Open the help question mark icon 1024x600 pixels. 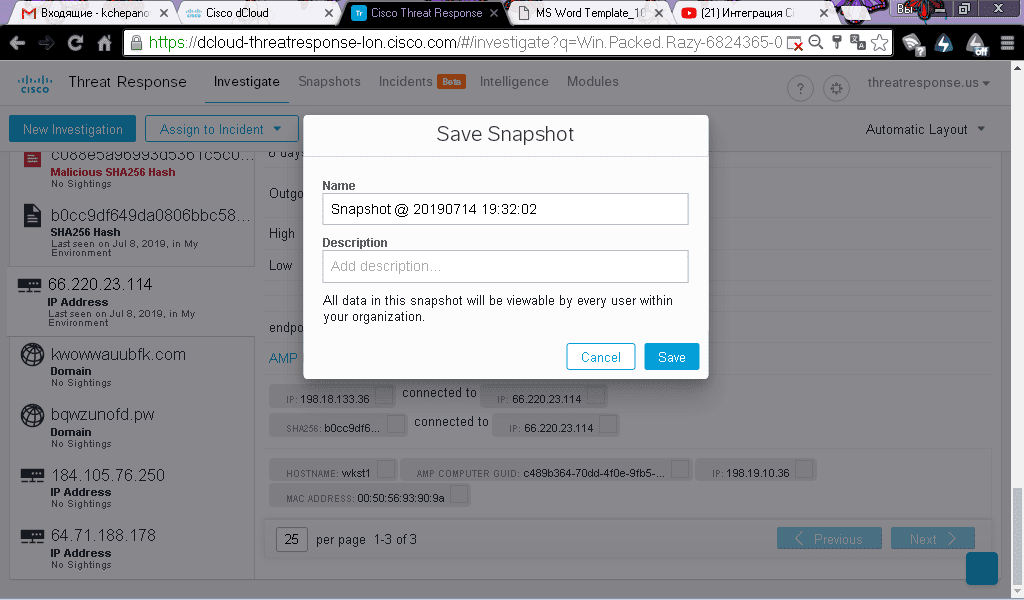(x=800, y=88)
